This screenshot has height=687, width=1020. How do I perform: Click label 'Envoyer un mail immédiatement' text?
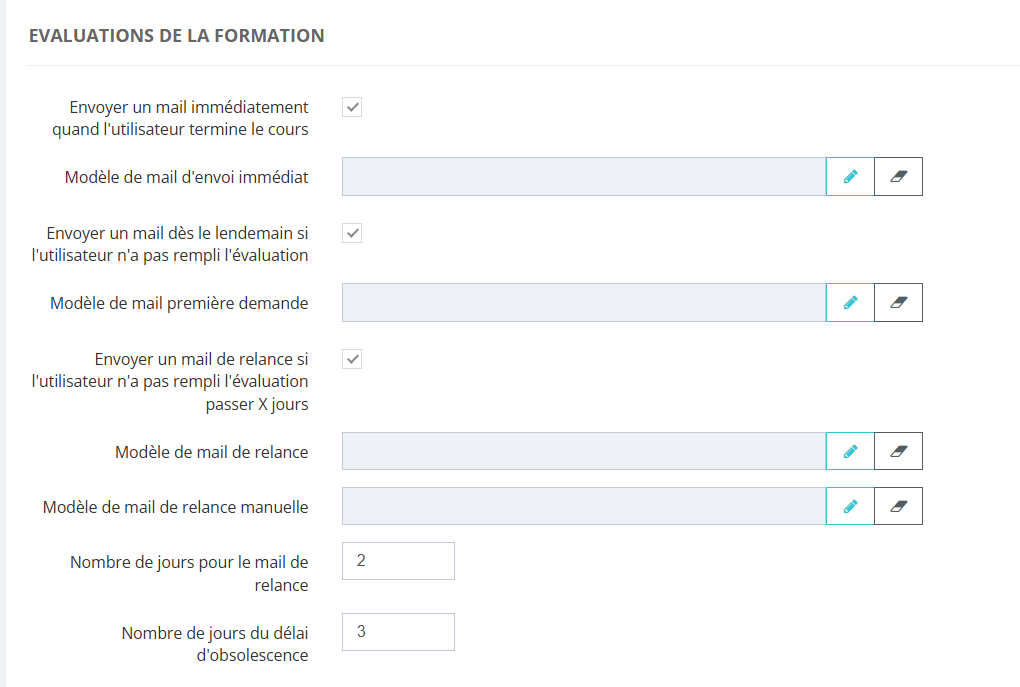tap(189, 107)
